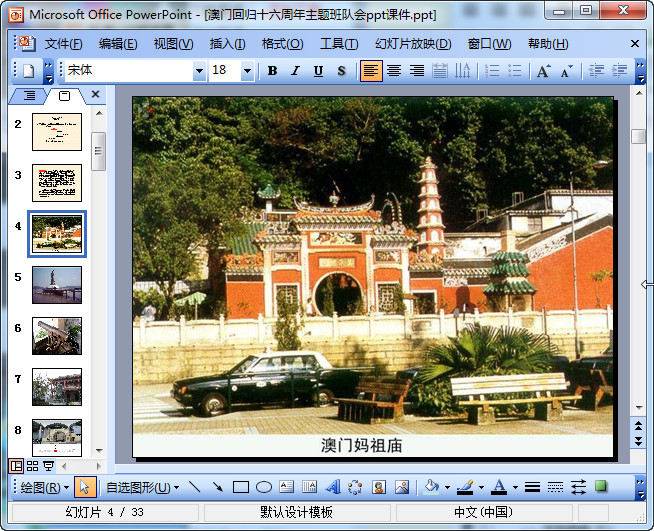
Task: Align text to the right
Action: 417,71
